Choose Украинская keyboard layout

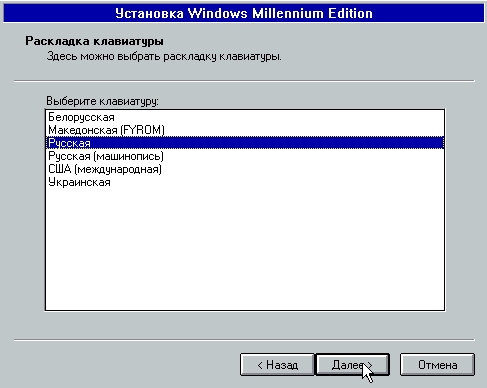pyautogui.click(x=245, y=182)
